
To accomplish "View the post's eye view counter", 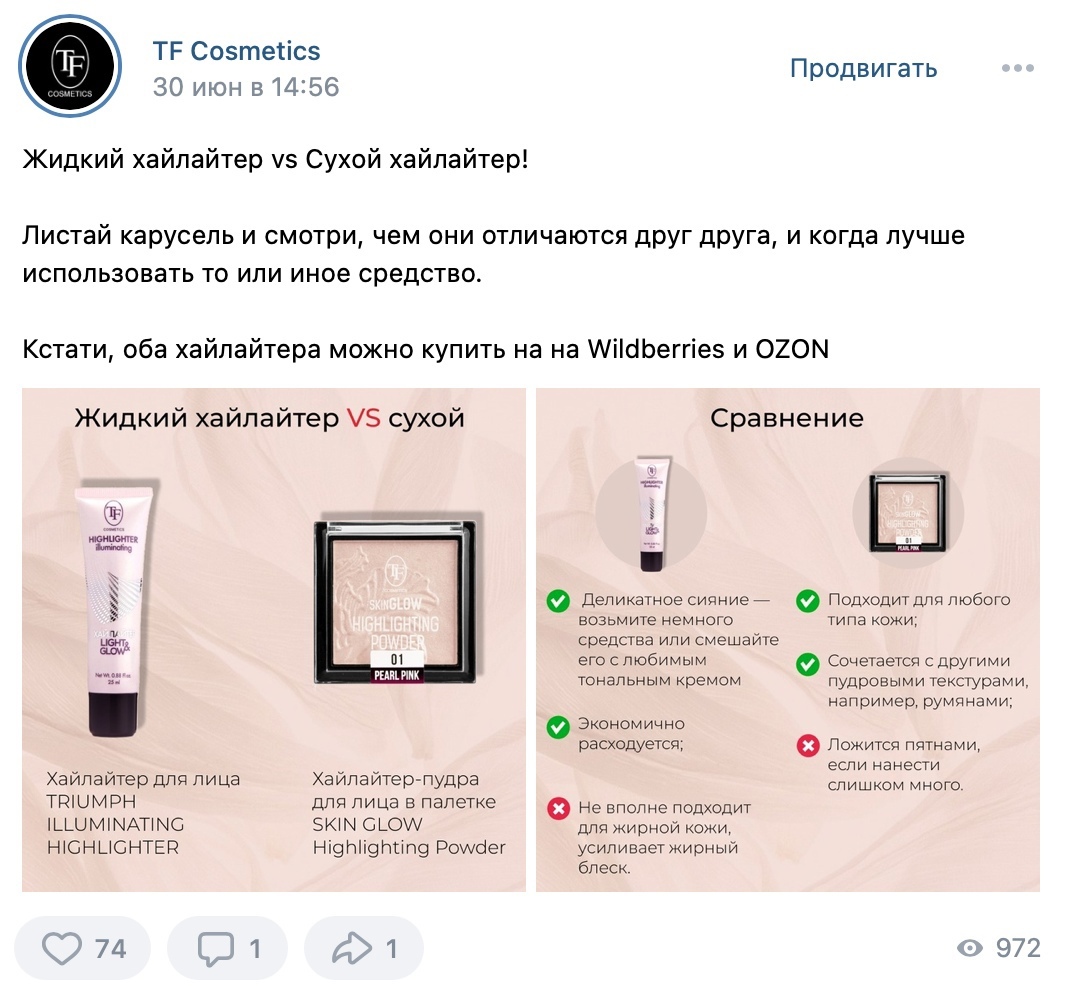I will point(999,948).
